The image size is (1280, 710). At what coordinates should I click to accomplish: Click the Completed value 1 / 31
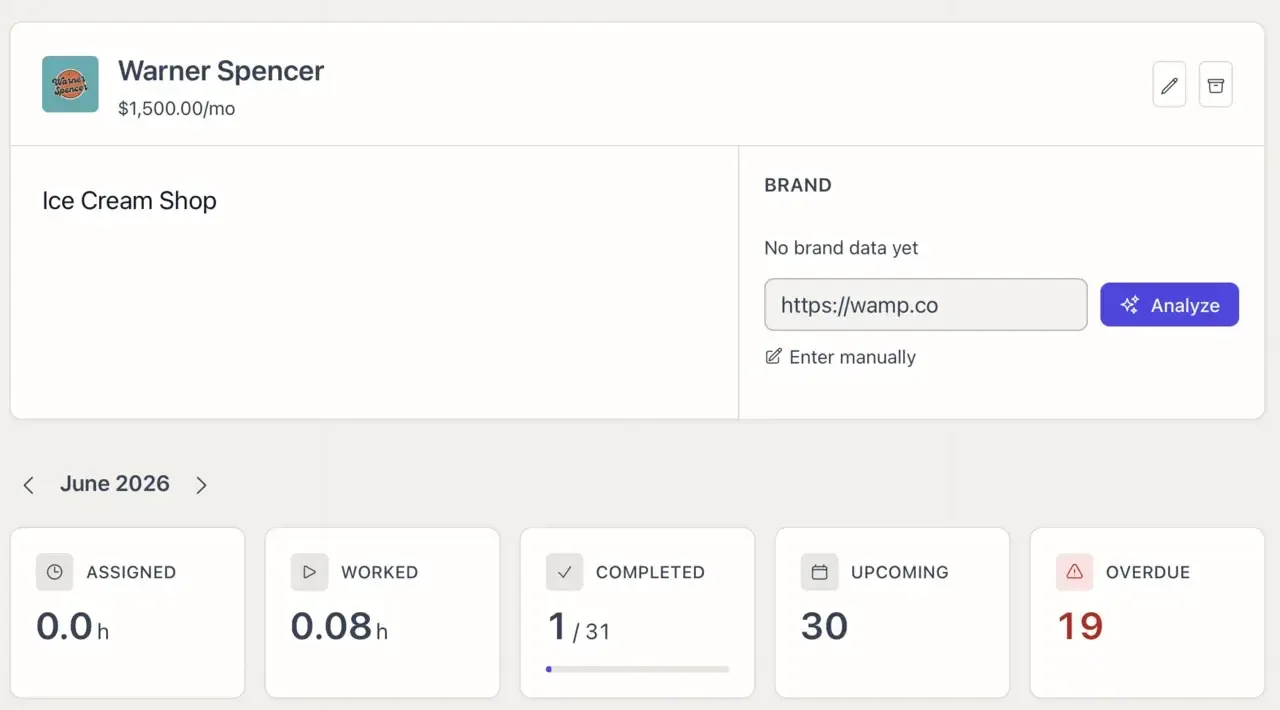(578, 627)
